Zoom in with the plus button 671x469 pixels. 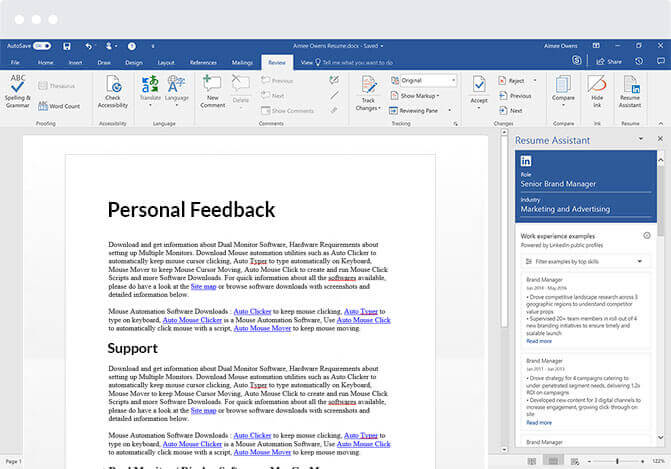(642, 461)
